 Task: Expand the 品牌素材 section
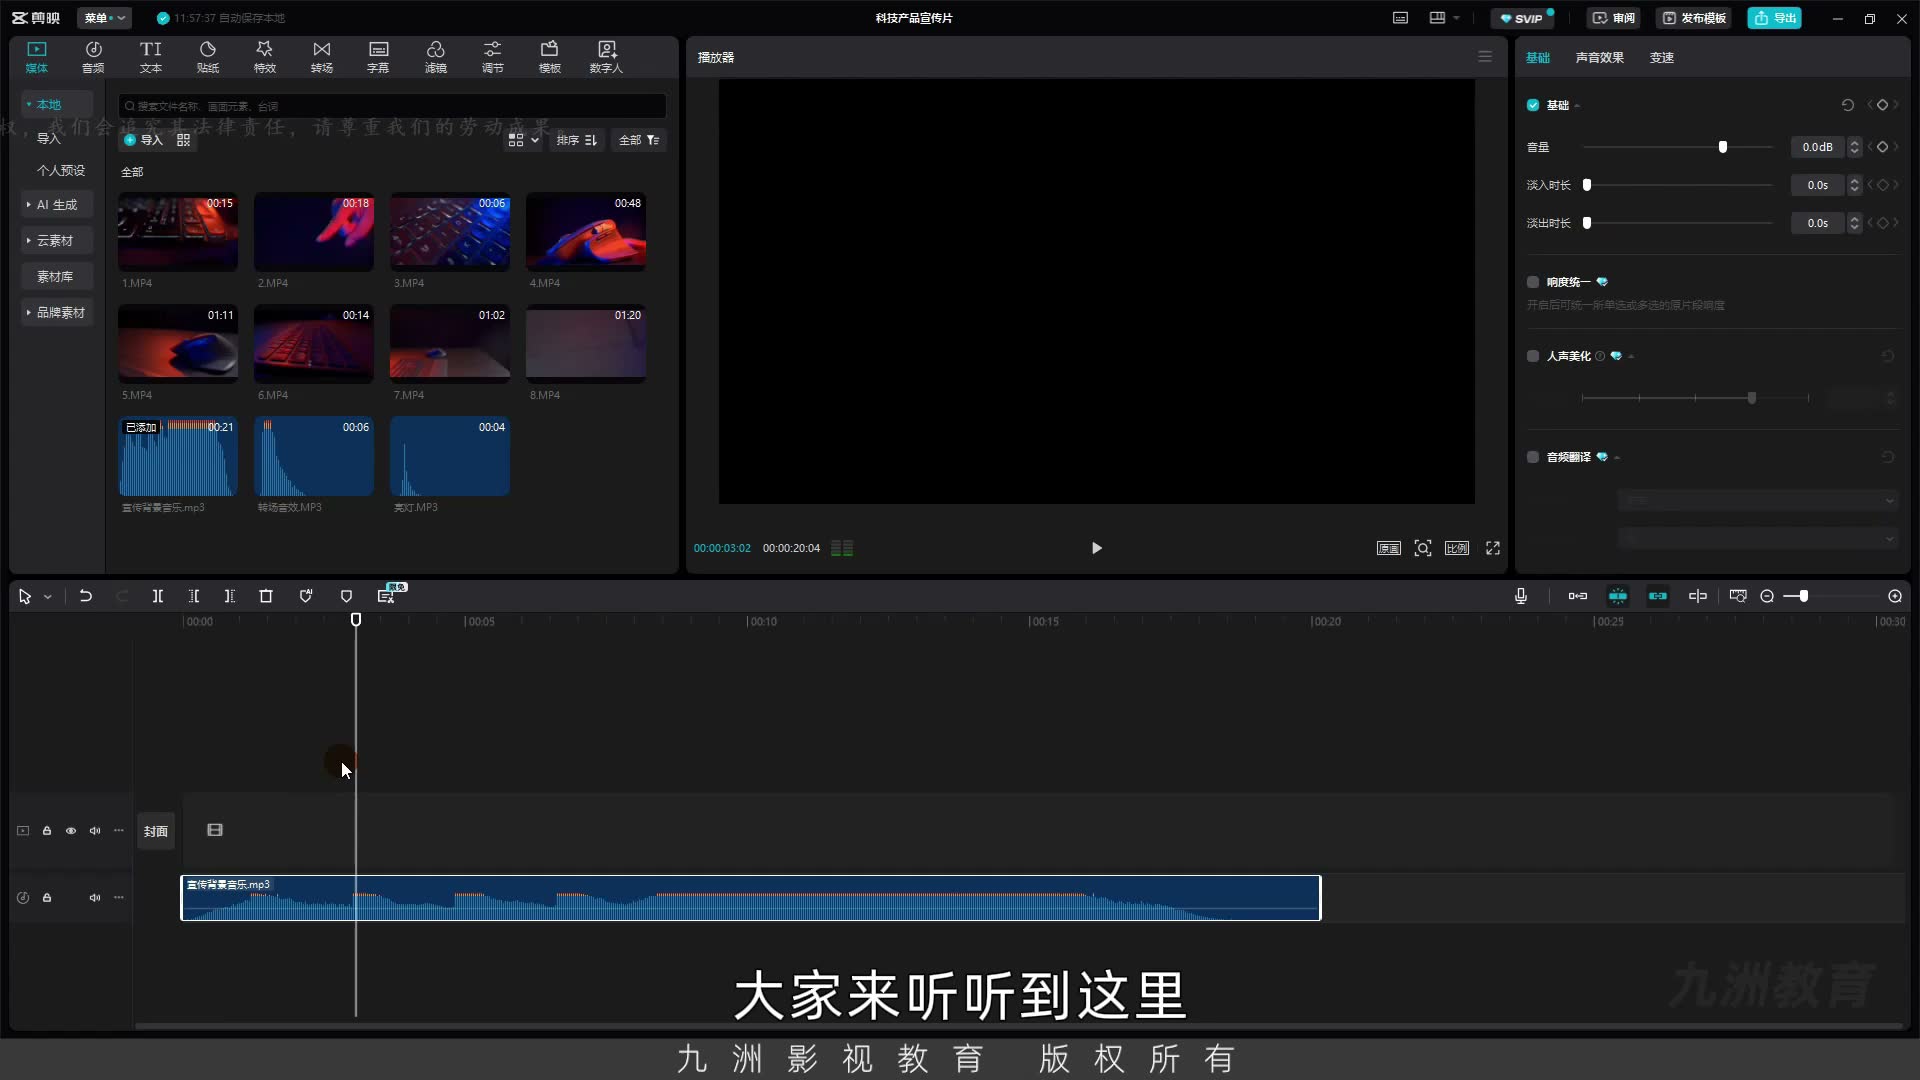pos(56,312)
